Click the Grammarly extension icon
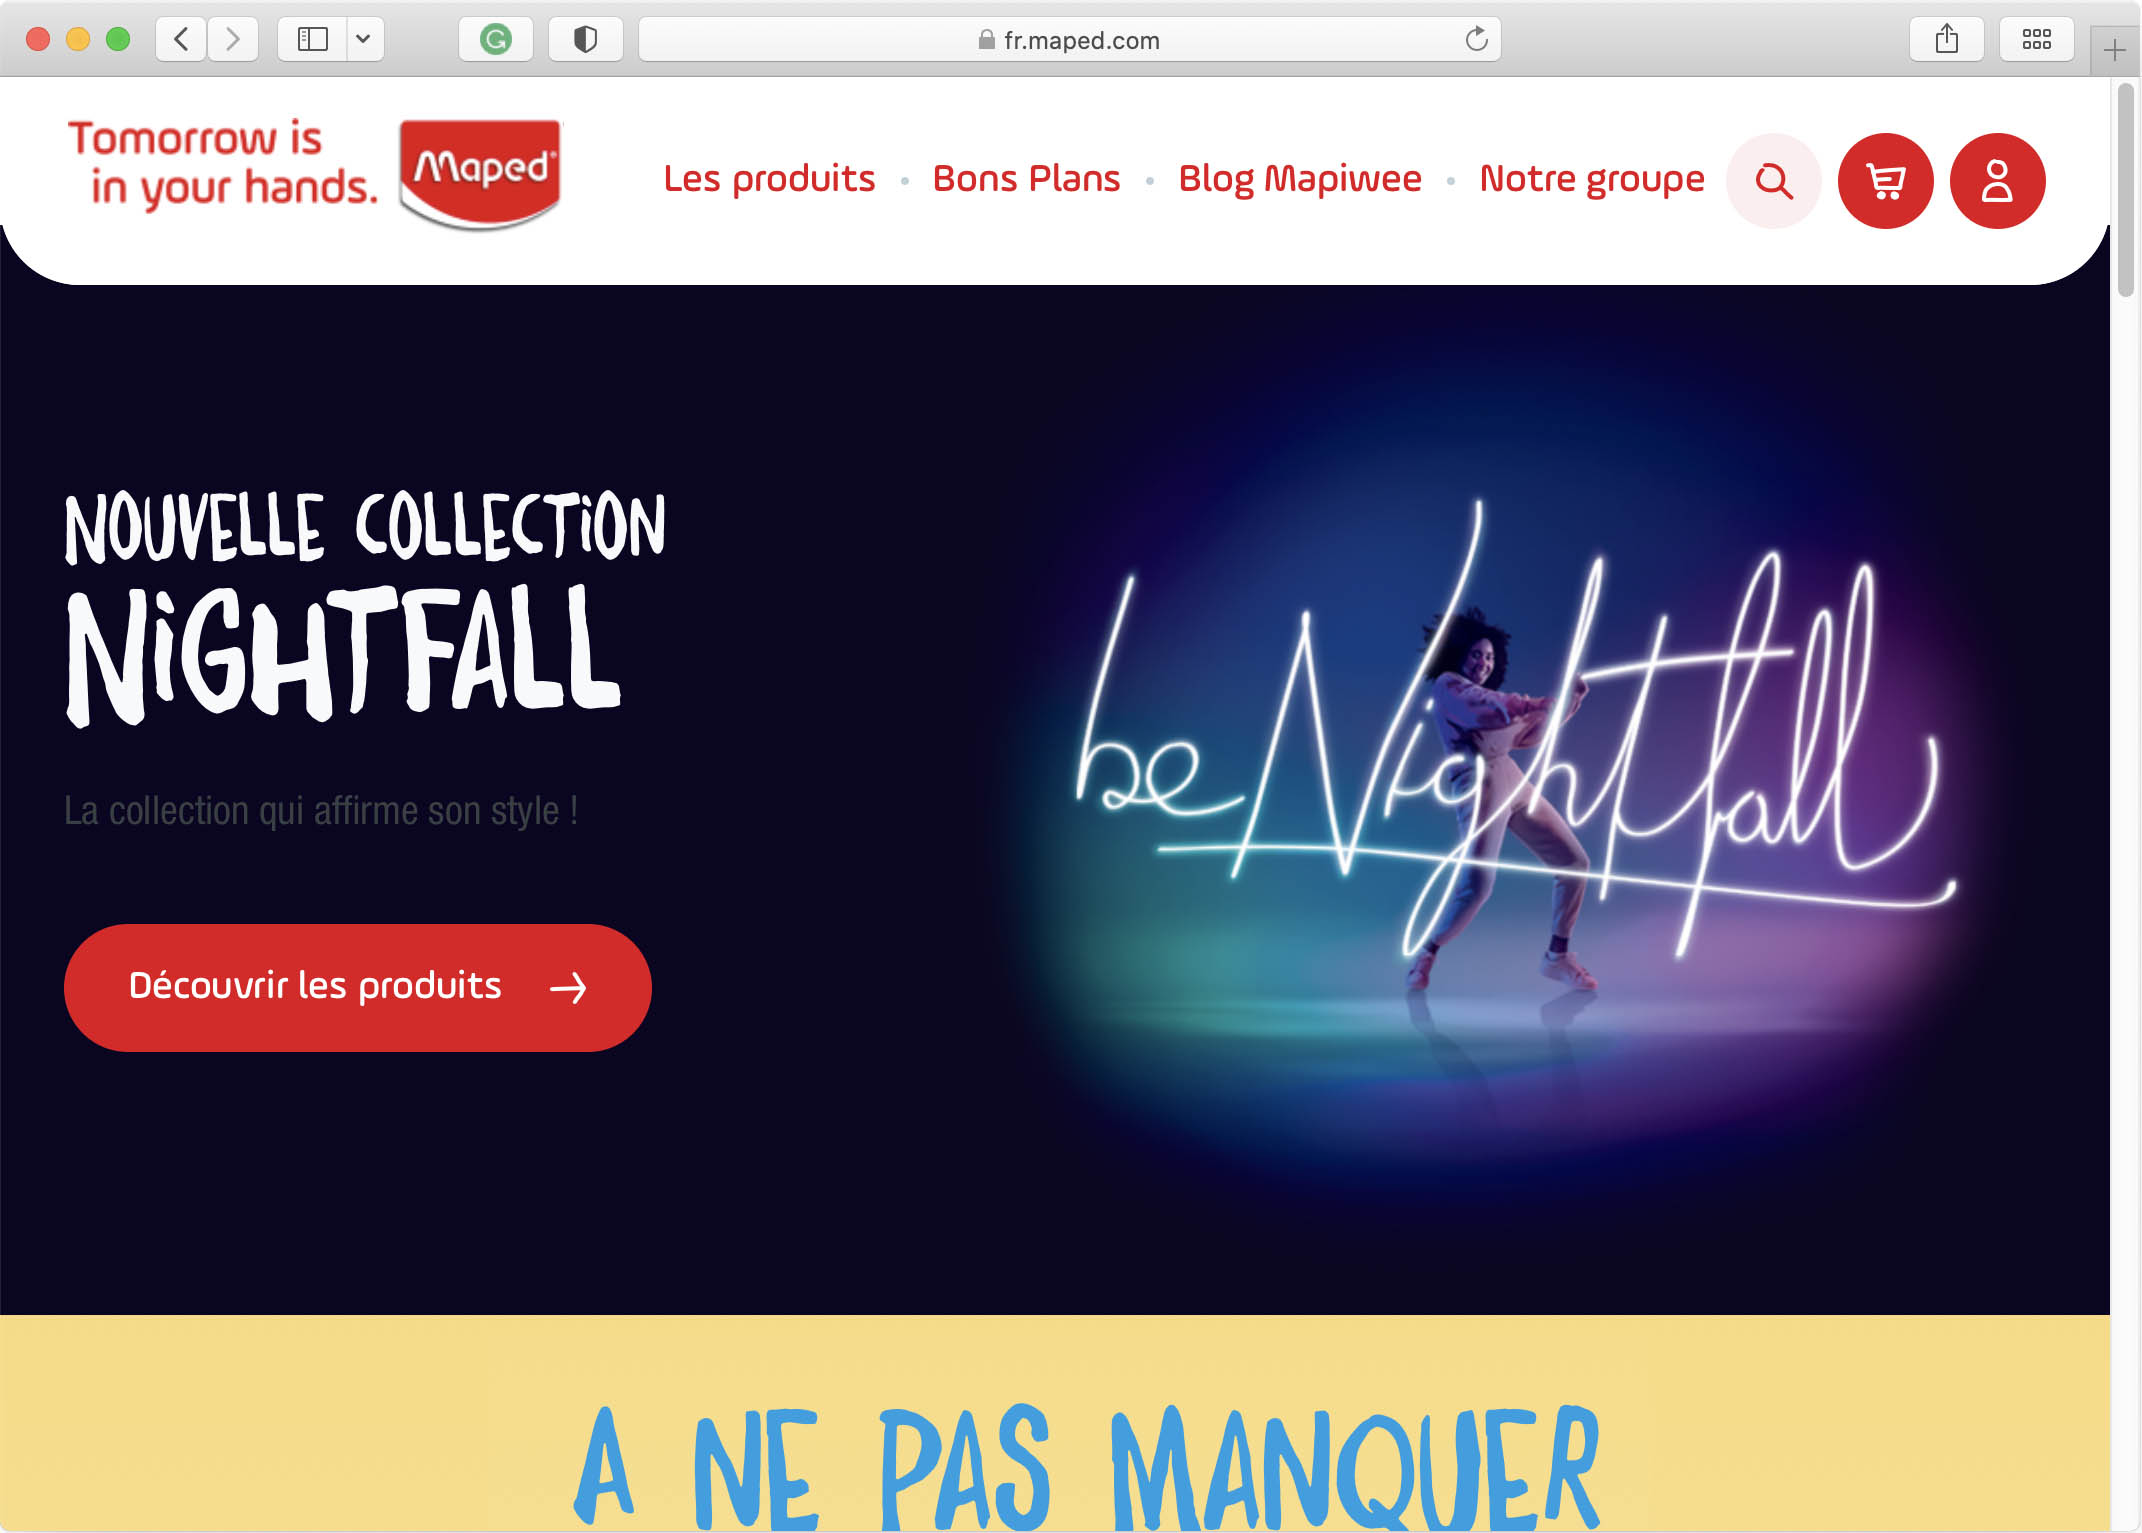The width and height of the screenshot is (2142, 1533). (495, 40)
